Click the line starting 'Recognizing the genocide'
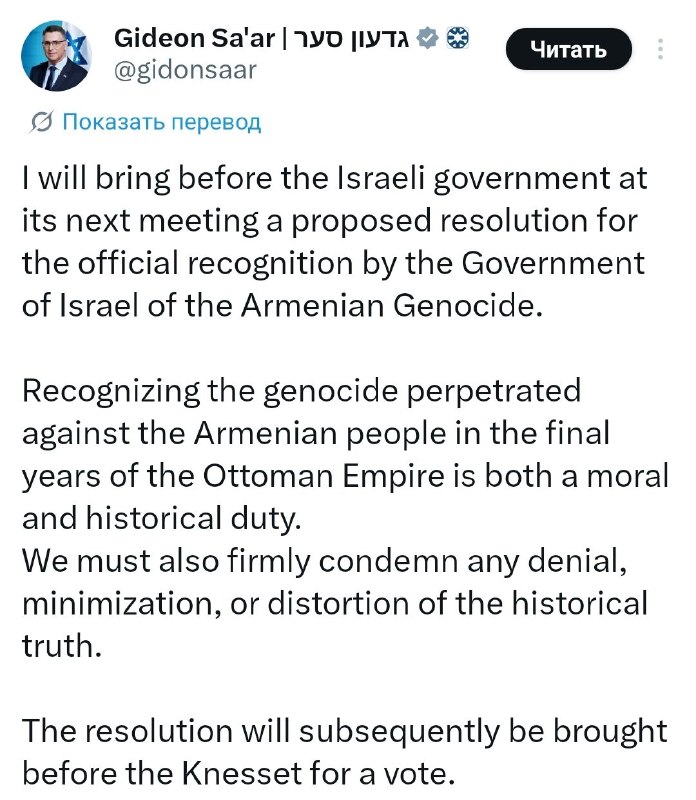This screenshot has width=696, height=800. pos(302,392)
